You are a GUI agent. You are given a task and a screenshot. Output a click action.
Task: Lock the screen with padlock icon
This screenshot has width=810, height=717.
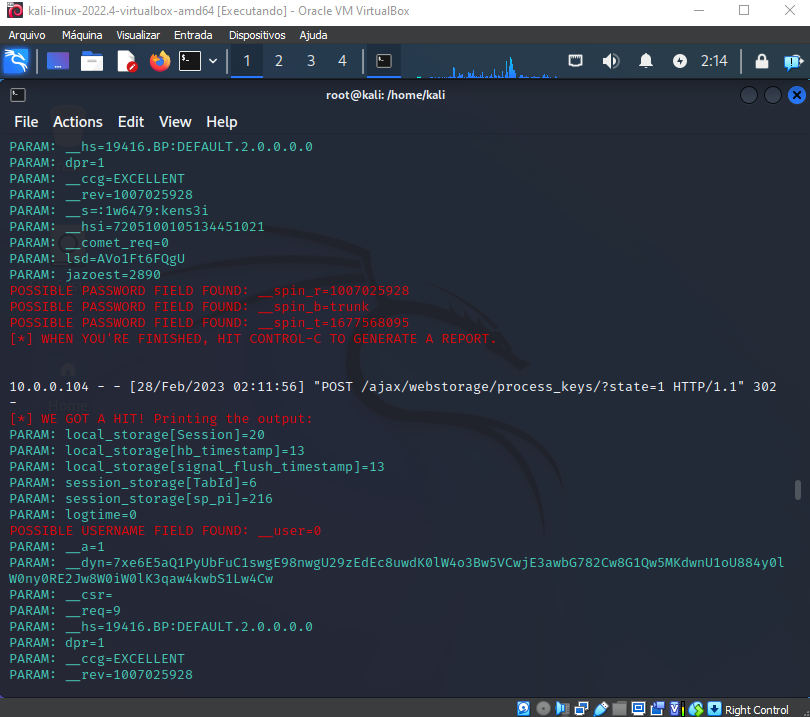click(x=761, y=61)
